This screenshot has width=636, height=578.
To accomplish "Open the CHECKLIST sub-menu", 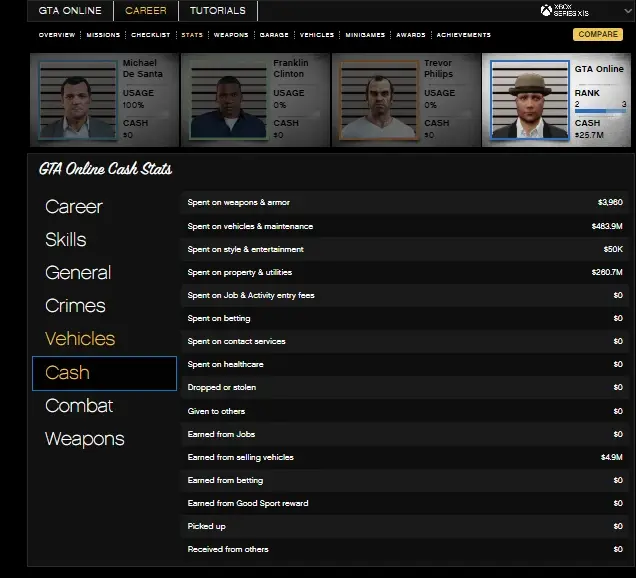I will click(x=150, y=35).
